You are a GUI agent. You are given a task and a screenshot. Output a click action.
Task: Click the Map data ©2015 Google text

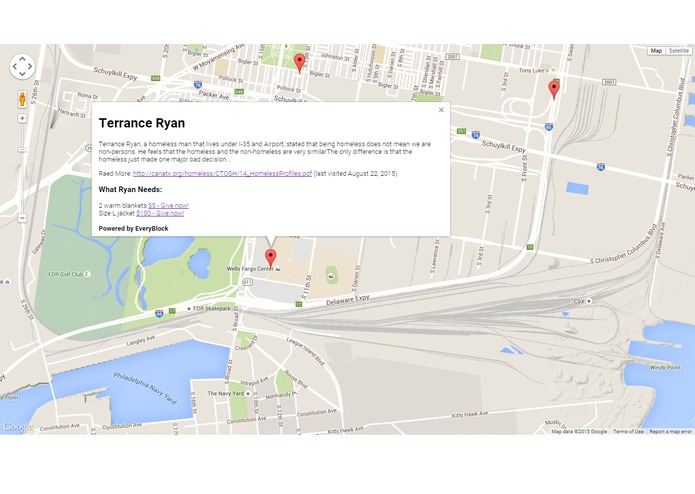point(579,431)
